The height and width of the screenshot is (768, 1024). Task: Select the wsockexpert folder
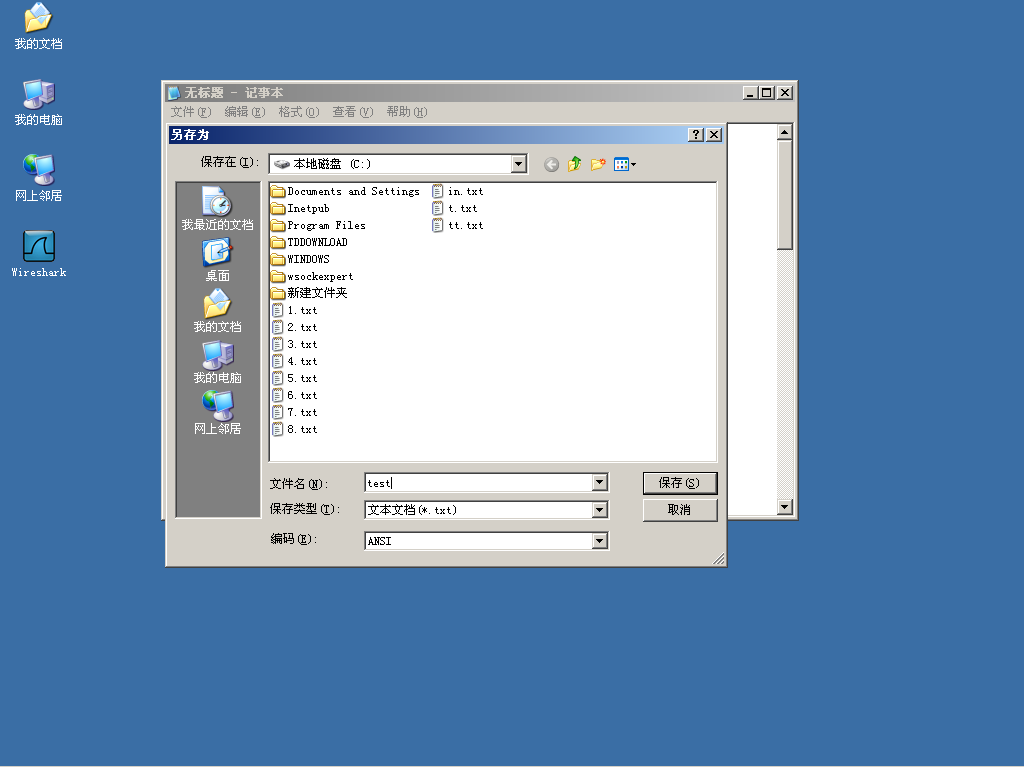312,276
